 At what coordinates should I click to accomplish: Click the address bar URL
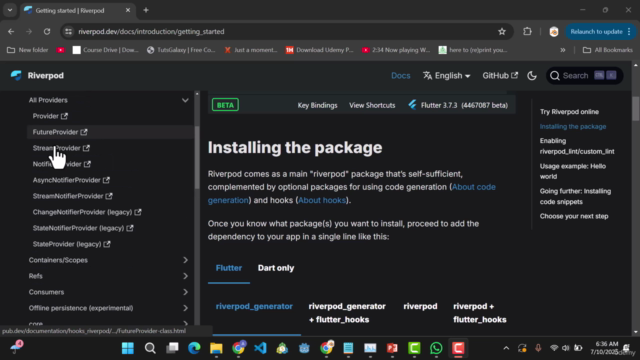pyautogui.click(x=151, y=31)
